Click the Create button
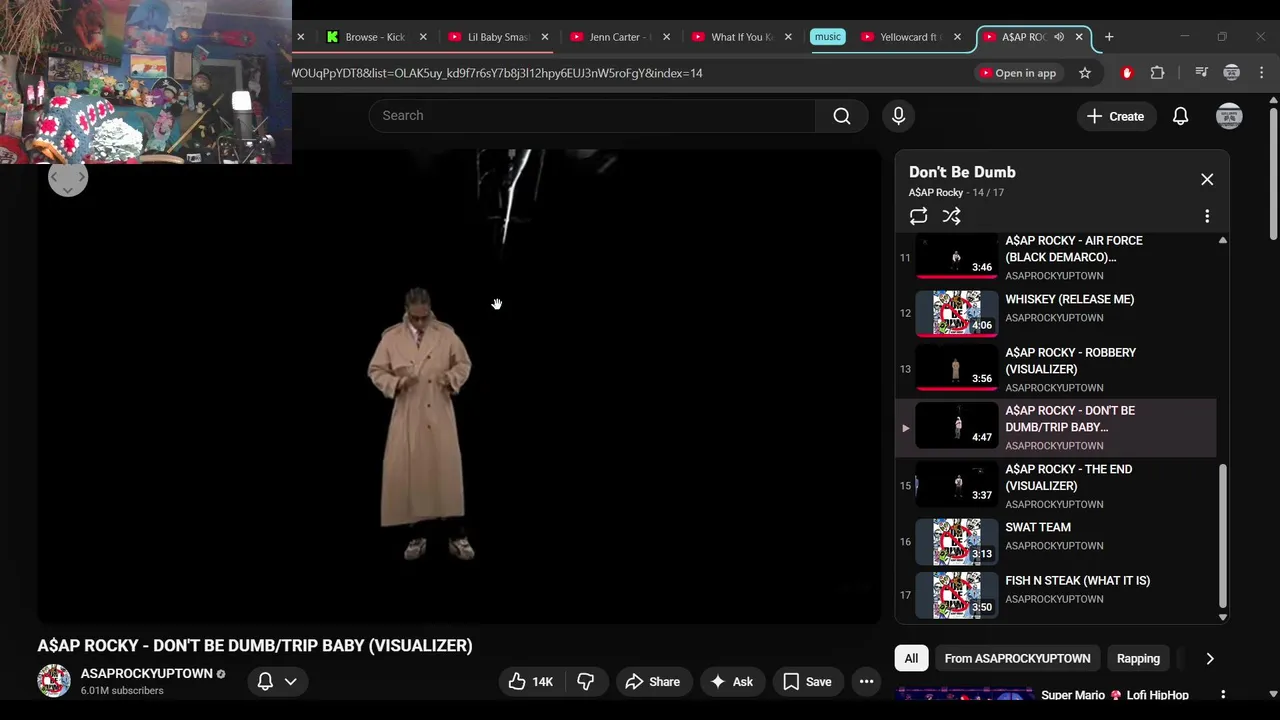The height and width of the screenshot is (720, 1280). [1115, 116]
